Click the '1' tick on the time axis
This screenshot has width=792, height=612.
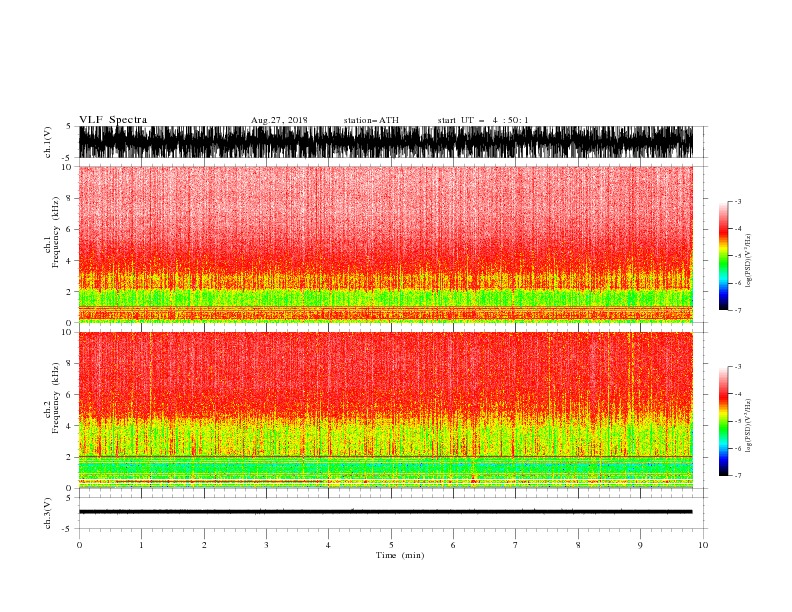coord(141,545)
